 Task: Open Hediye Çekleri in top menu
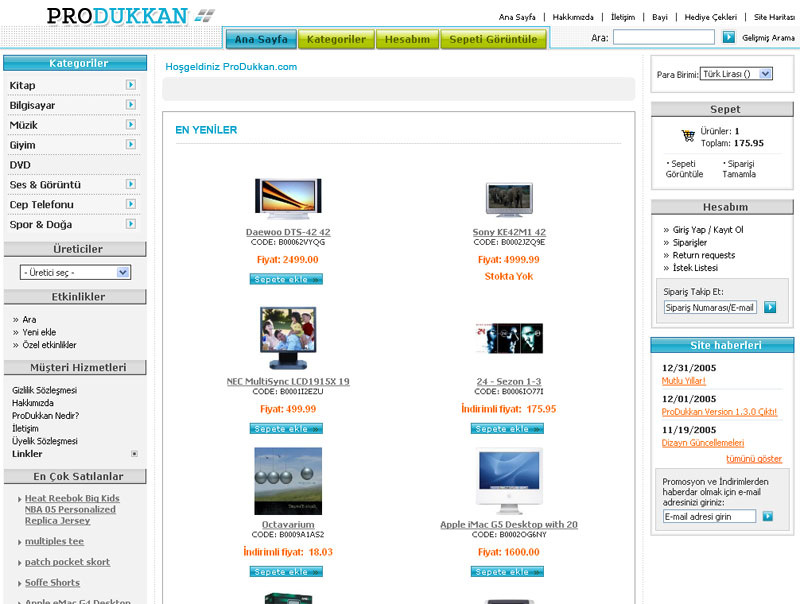pyautogui.click(x=711, y=17)
